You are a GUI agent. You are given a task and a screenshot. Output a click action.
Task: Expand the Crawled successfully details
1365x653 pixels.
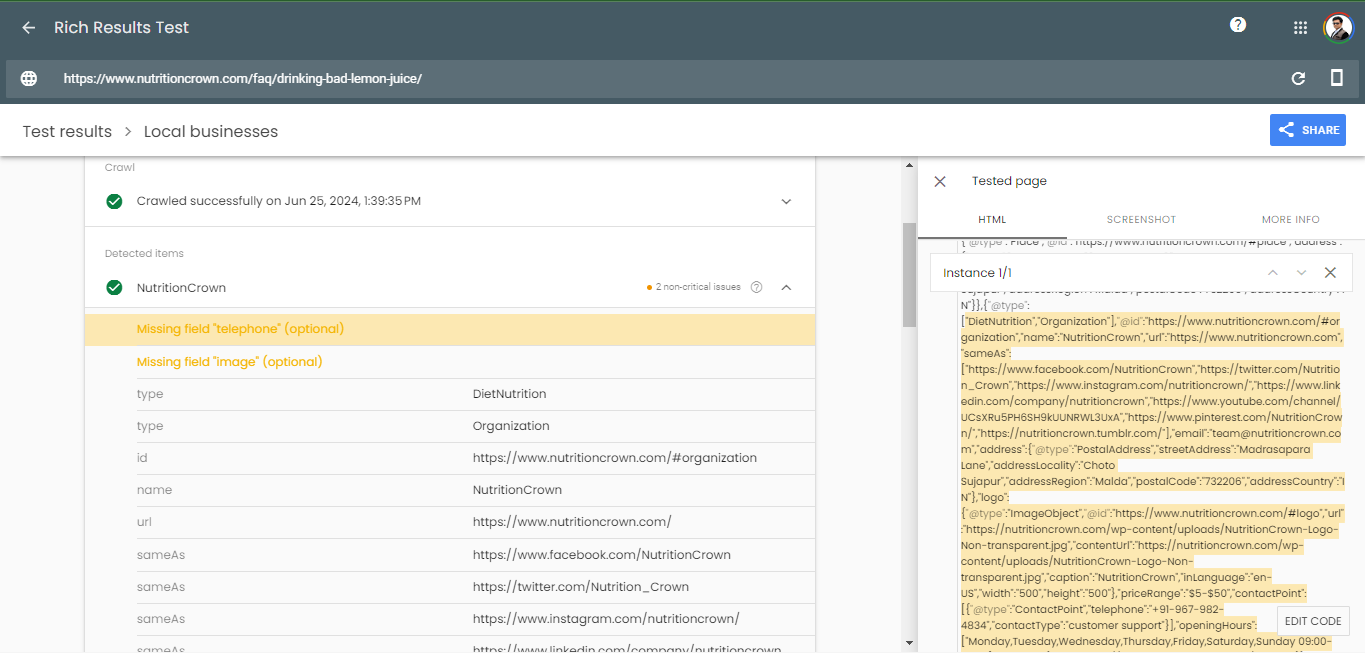point(786,201)
